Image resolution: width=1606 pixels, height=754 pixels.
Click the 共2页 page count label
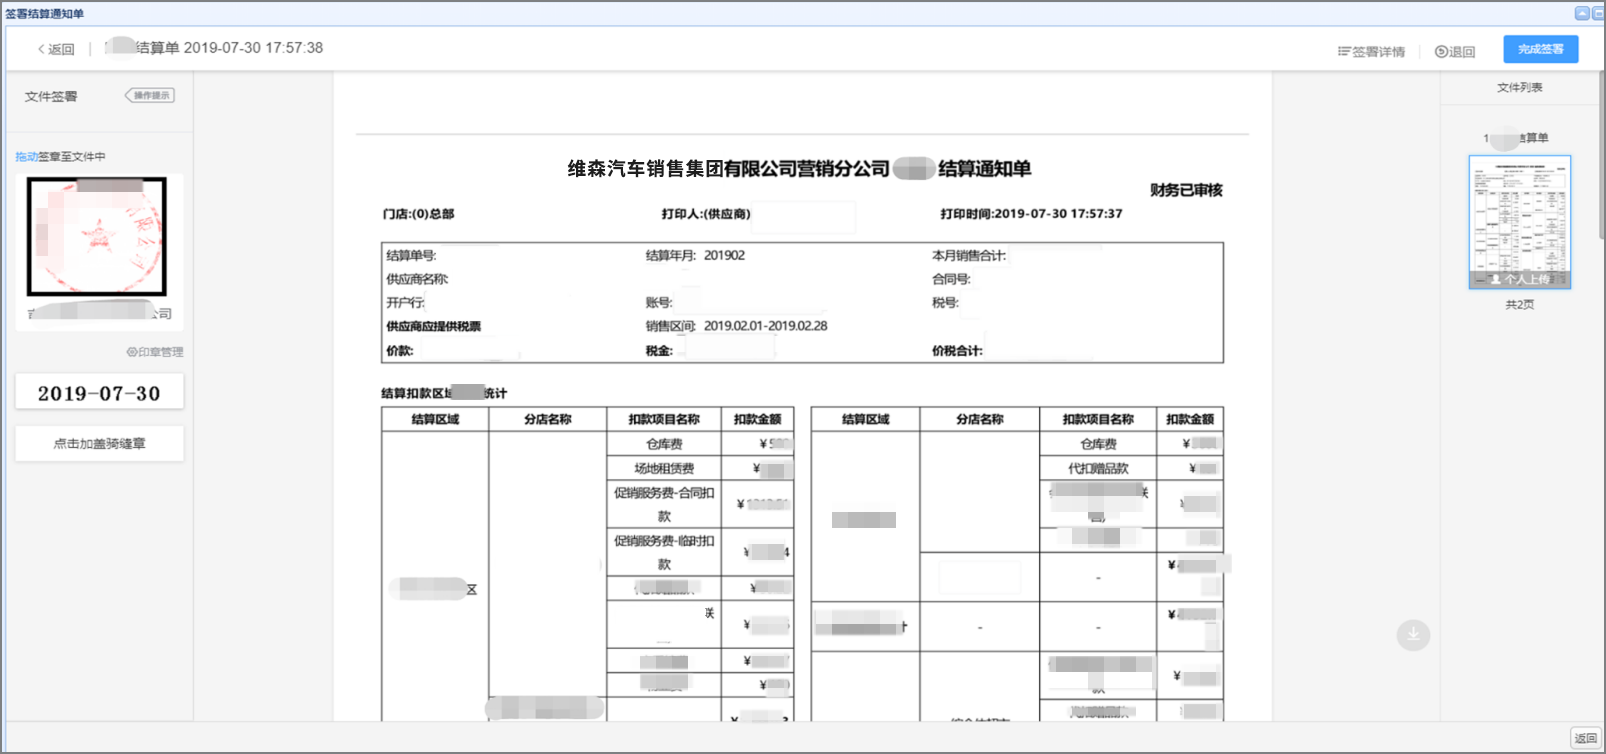tap(1519, 304)
